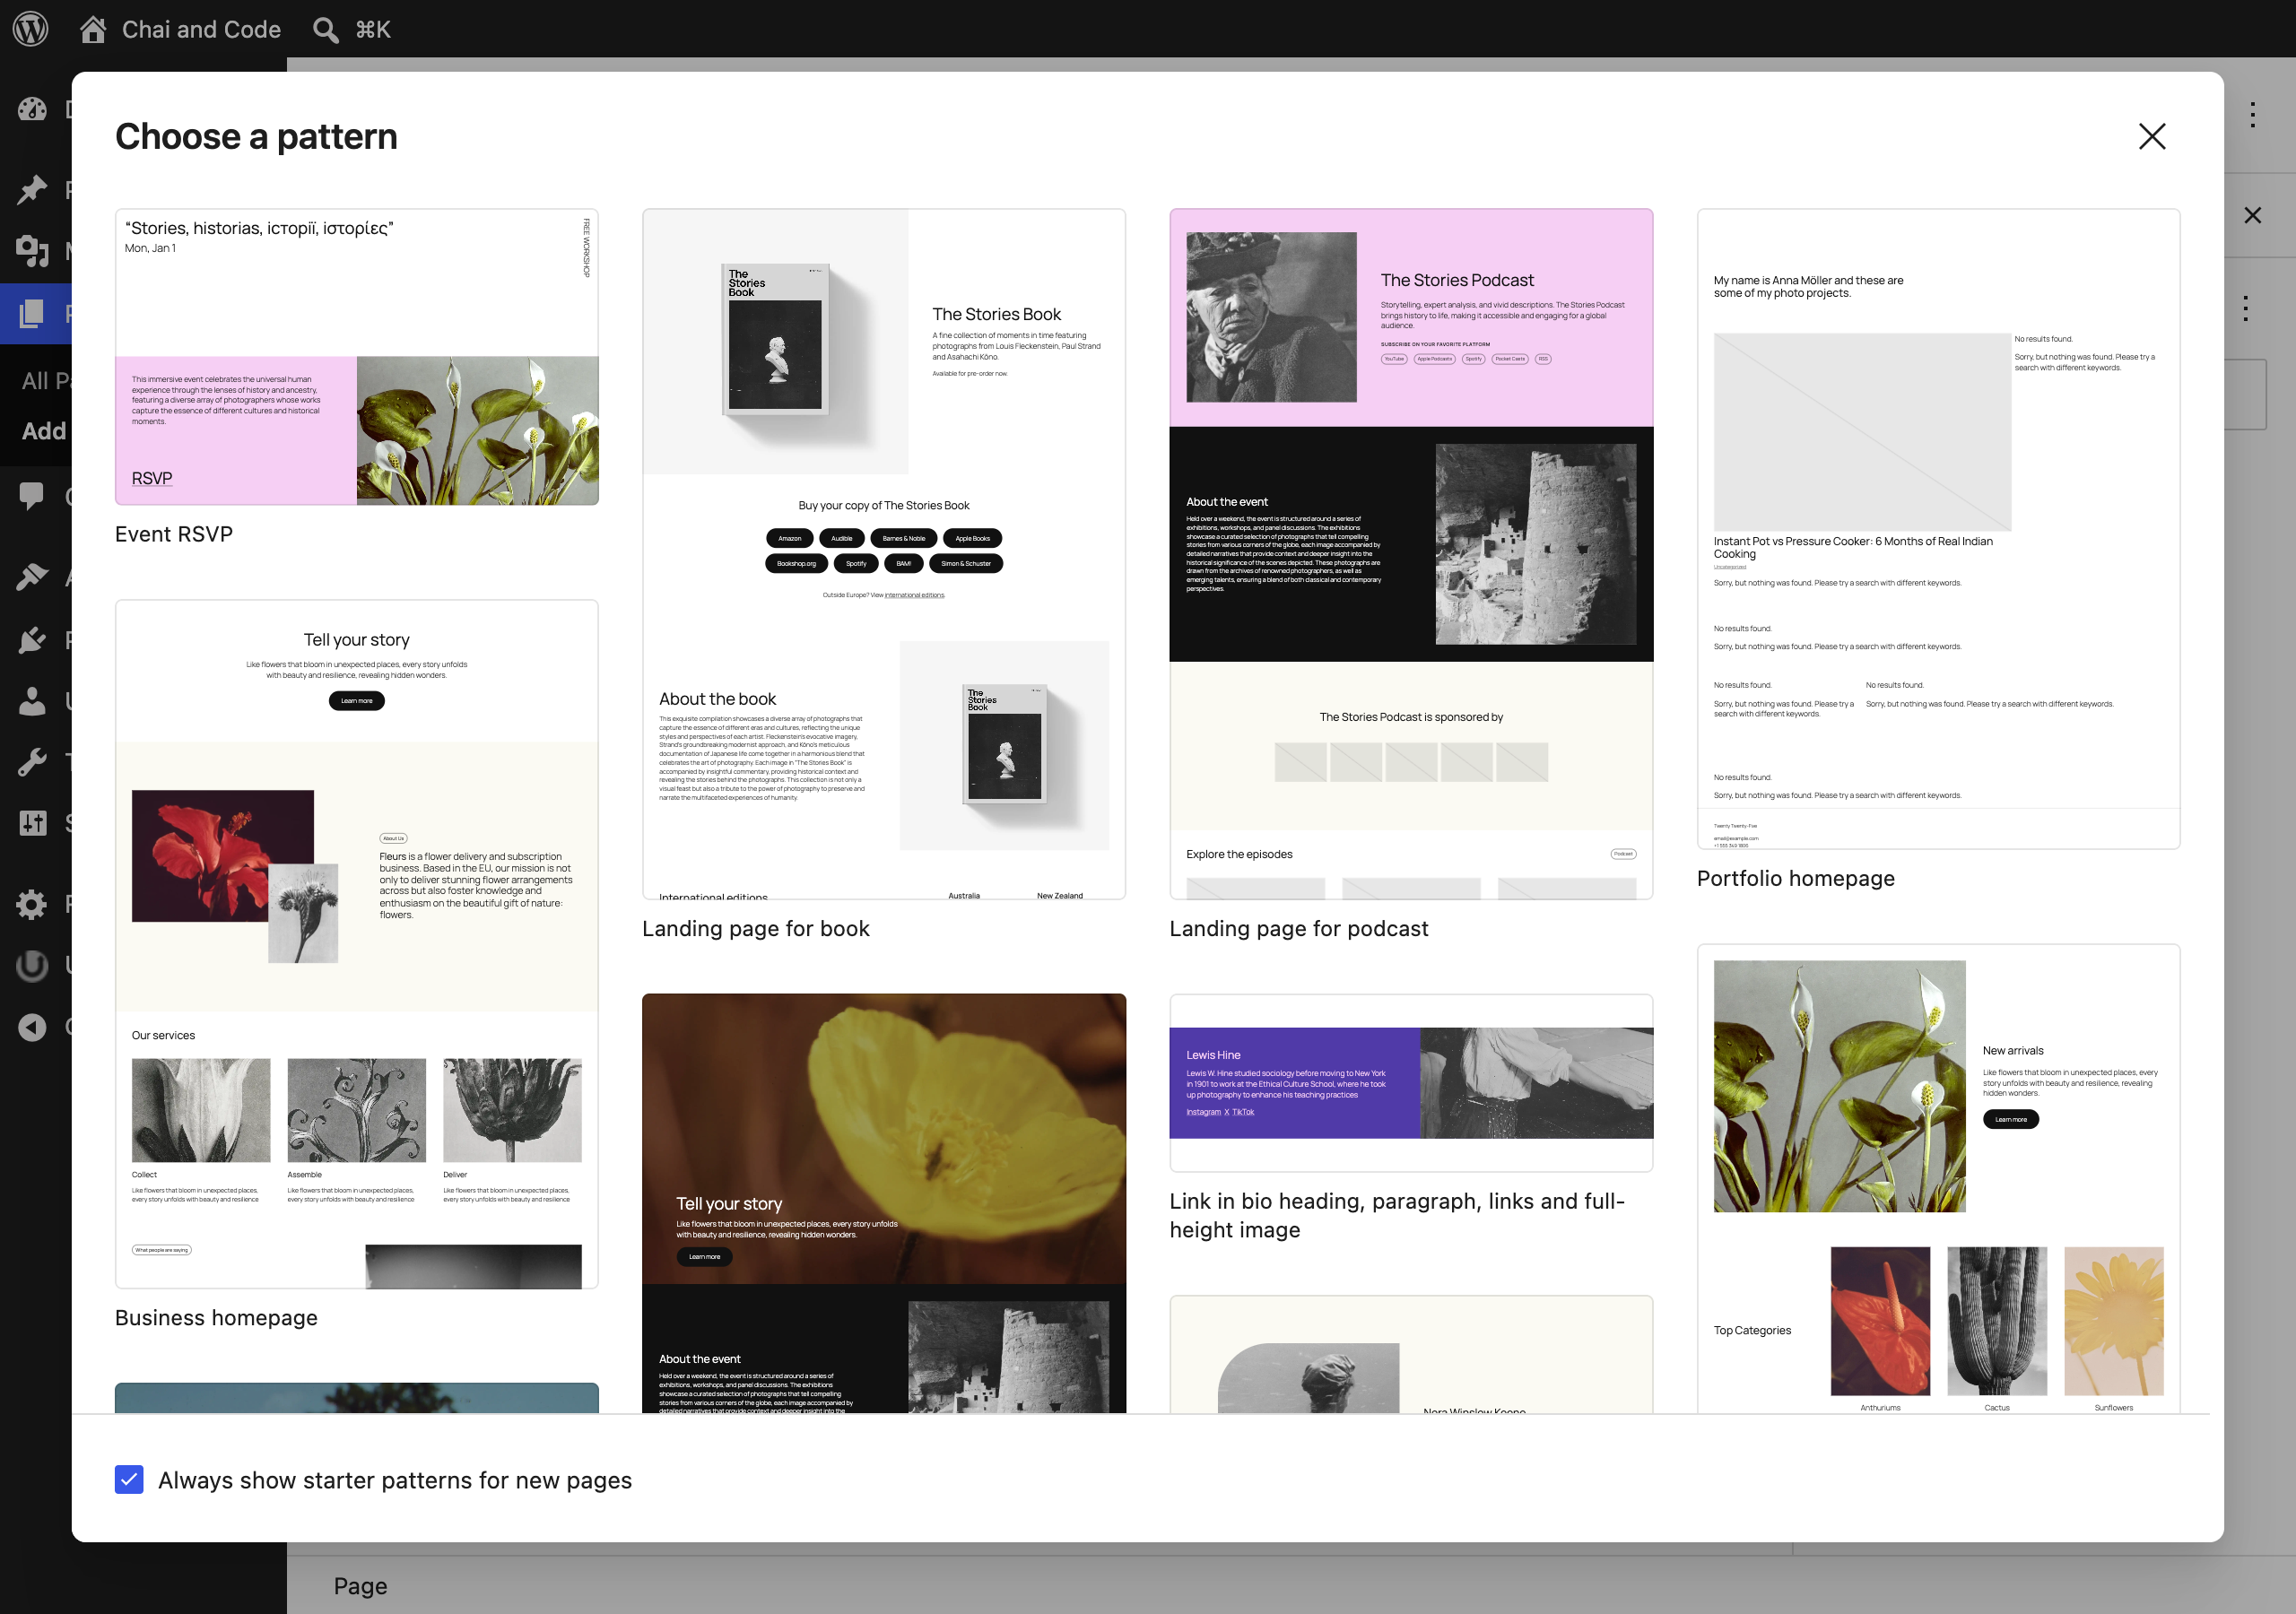Image resolution: width=2296 pixels, height=1614 pixels.
Task: Click the Add submenu item in sidebar
Action: pos(45,431)
